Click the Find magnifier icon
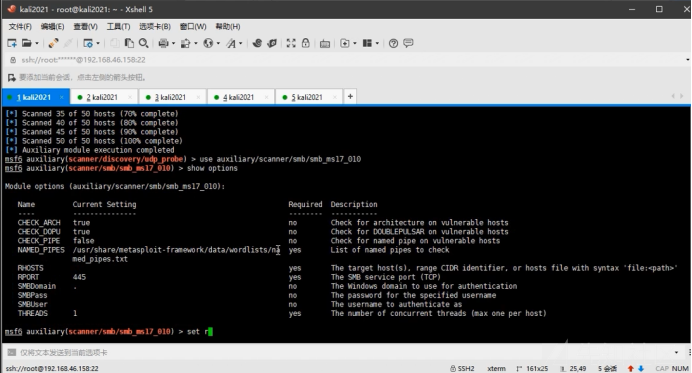Viewport: 692px width, 373px height. click(x=143, y=43)
